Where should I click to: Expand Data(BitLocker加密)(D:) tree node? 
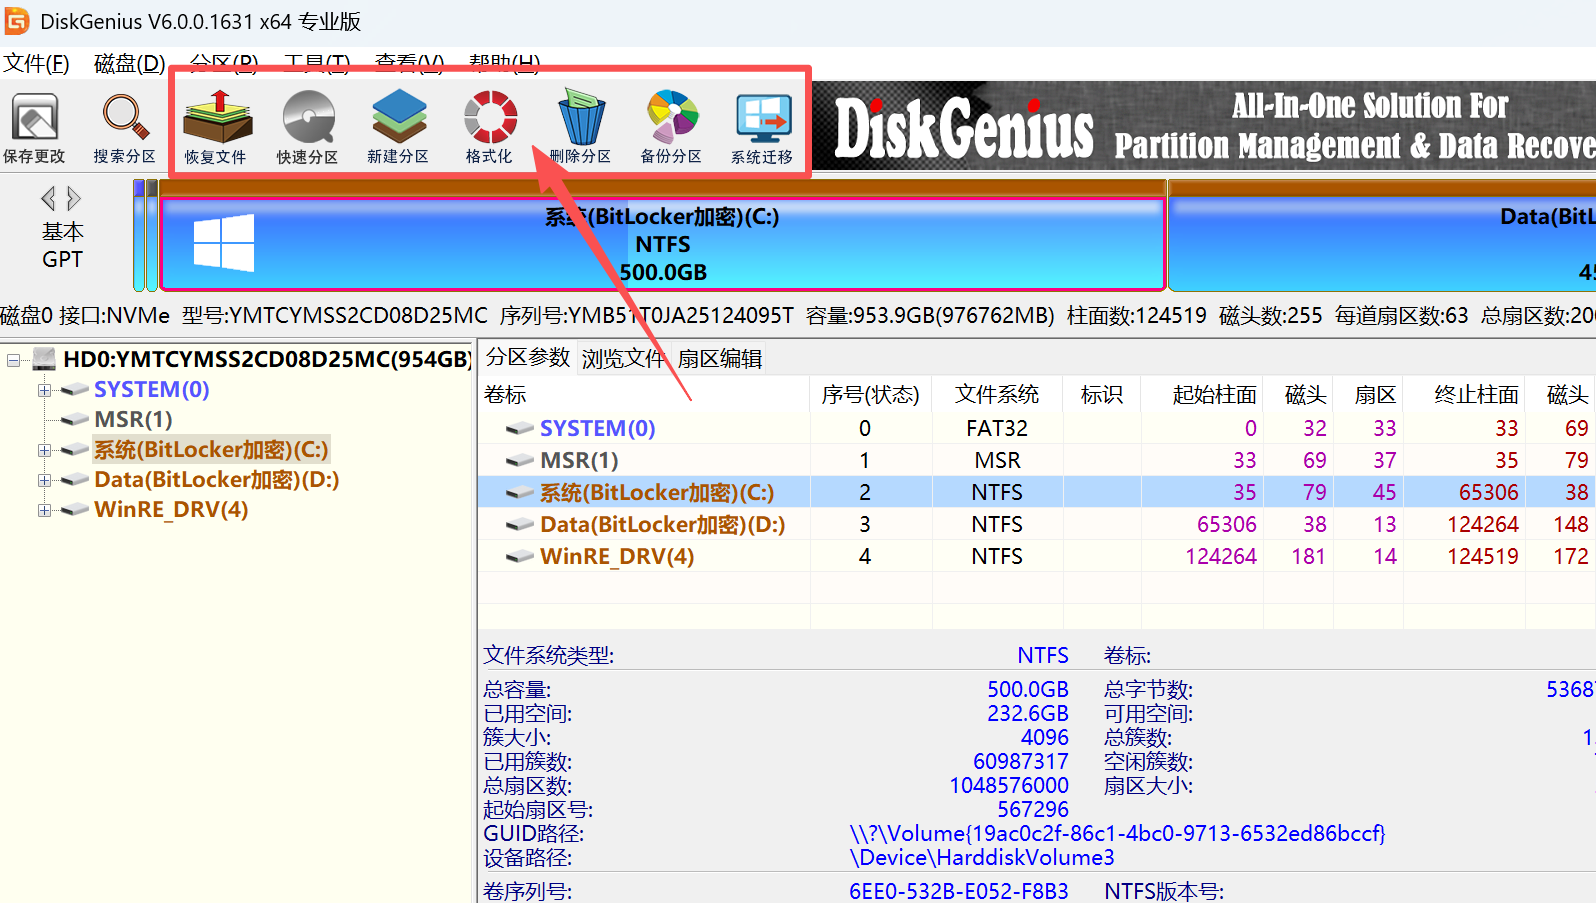(x=44, y=480)
